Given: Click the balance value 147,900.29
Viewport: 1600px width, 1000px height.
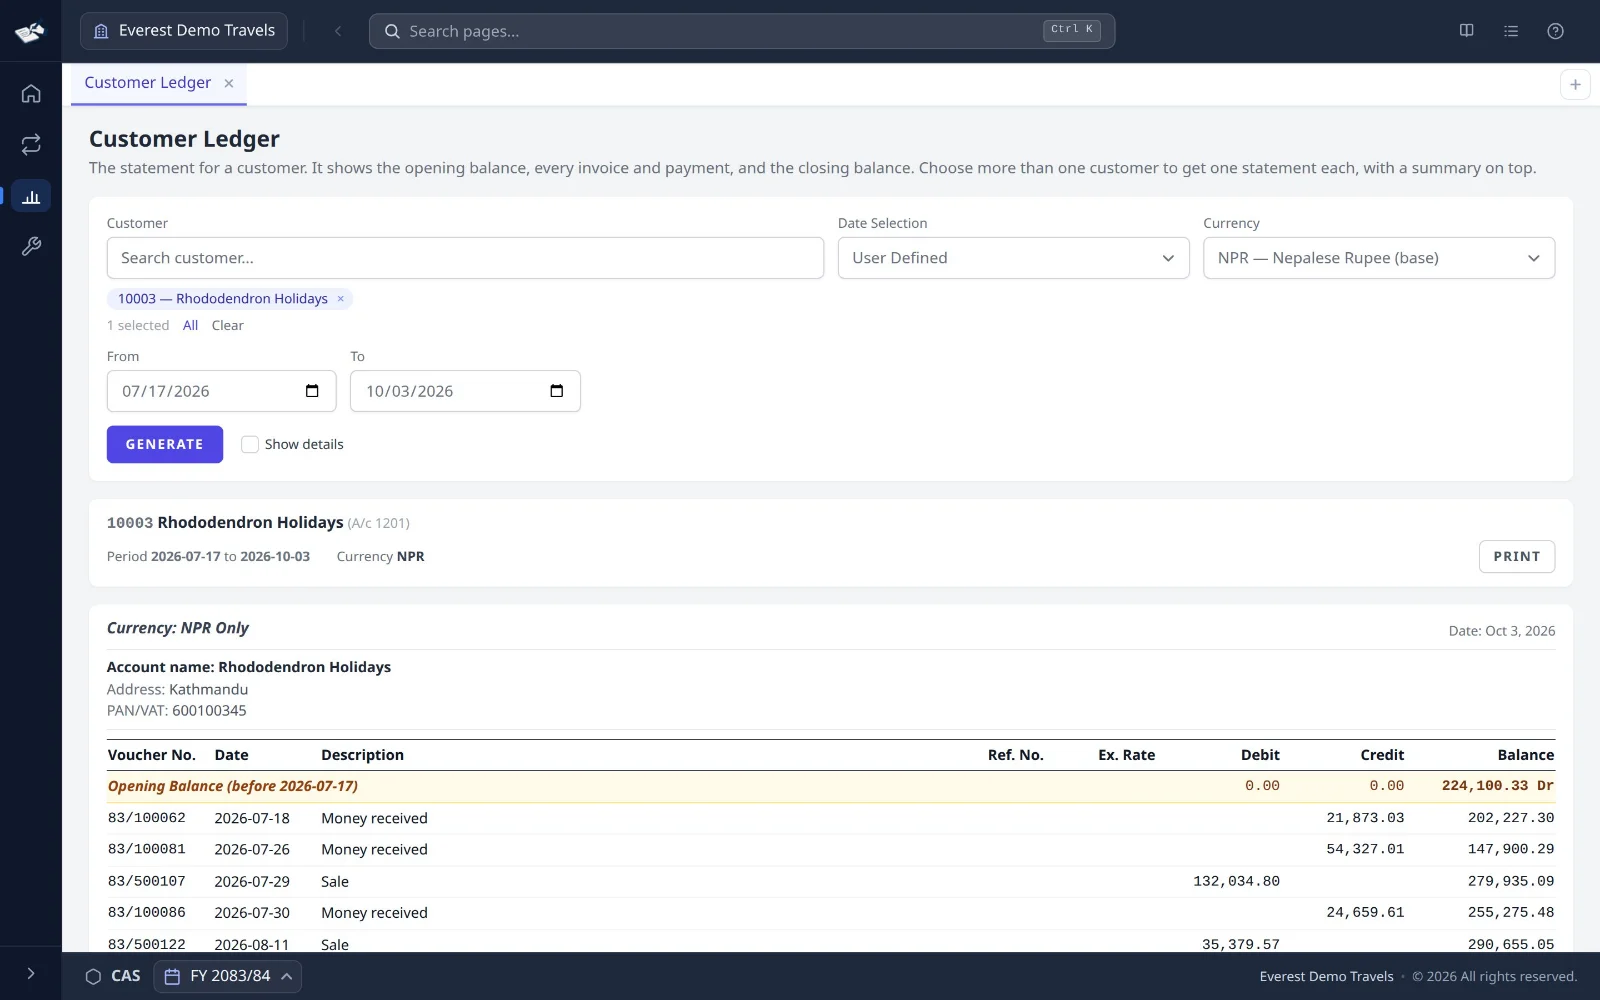Looking at the screenshot, I should coord(1511,849).
